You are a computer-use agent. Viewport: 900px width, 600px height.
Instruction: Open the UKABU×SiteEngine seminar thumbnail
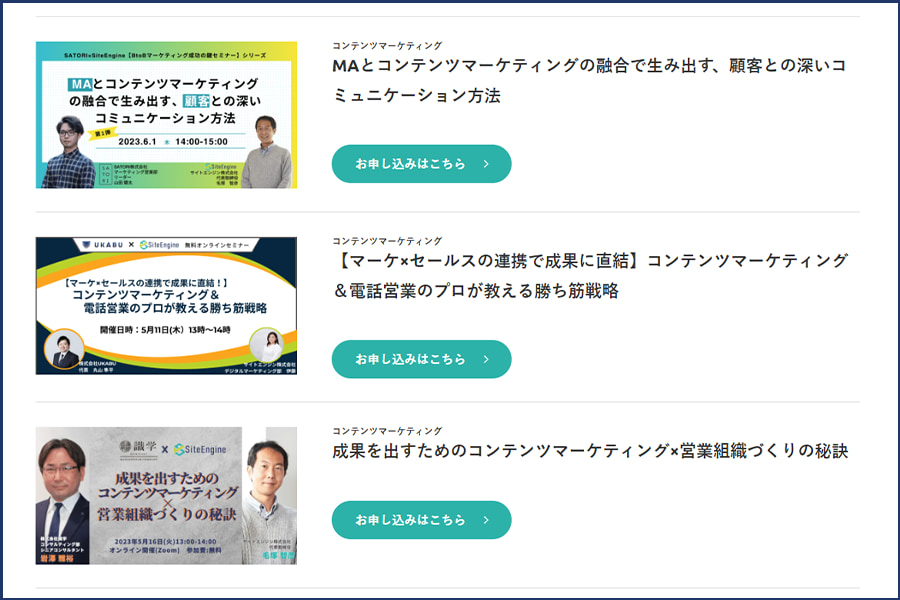(x=166, y=306)
